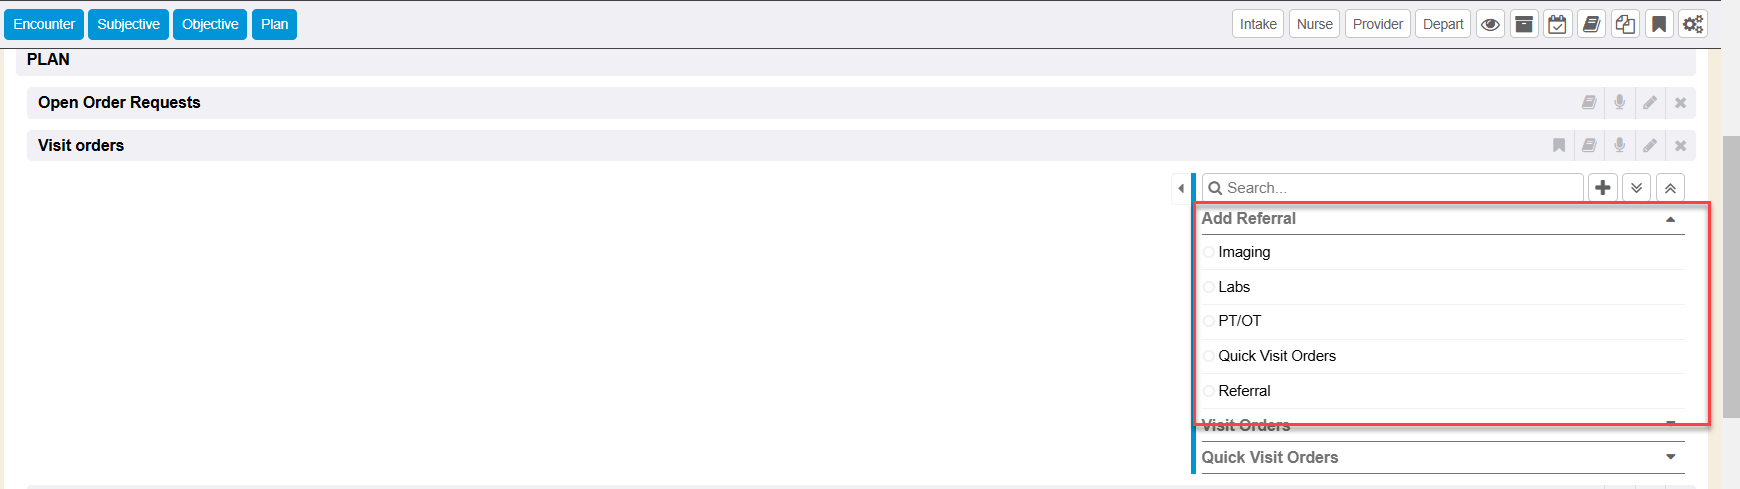
Task: Click pencil edit icon in Open Order Requests
Action: [1650, 103]
